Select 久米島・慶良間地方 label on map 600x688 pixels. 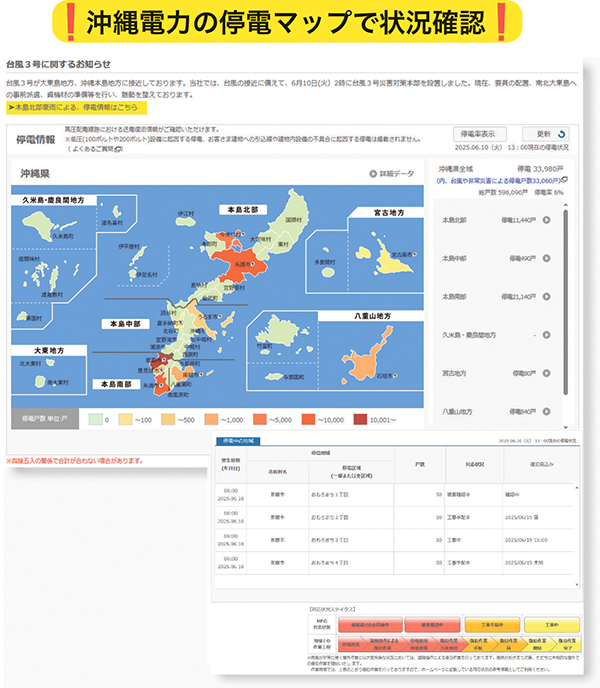click(x=53, y=200)
